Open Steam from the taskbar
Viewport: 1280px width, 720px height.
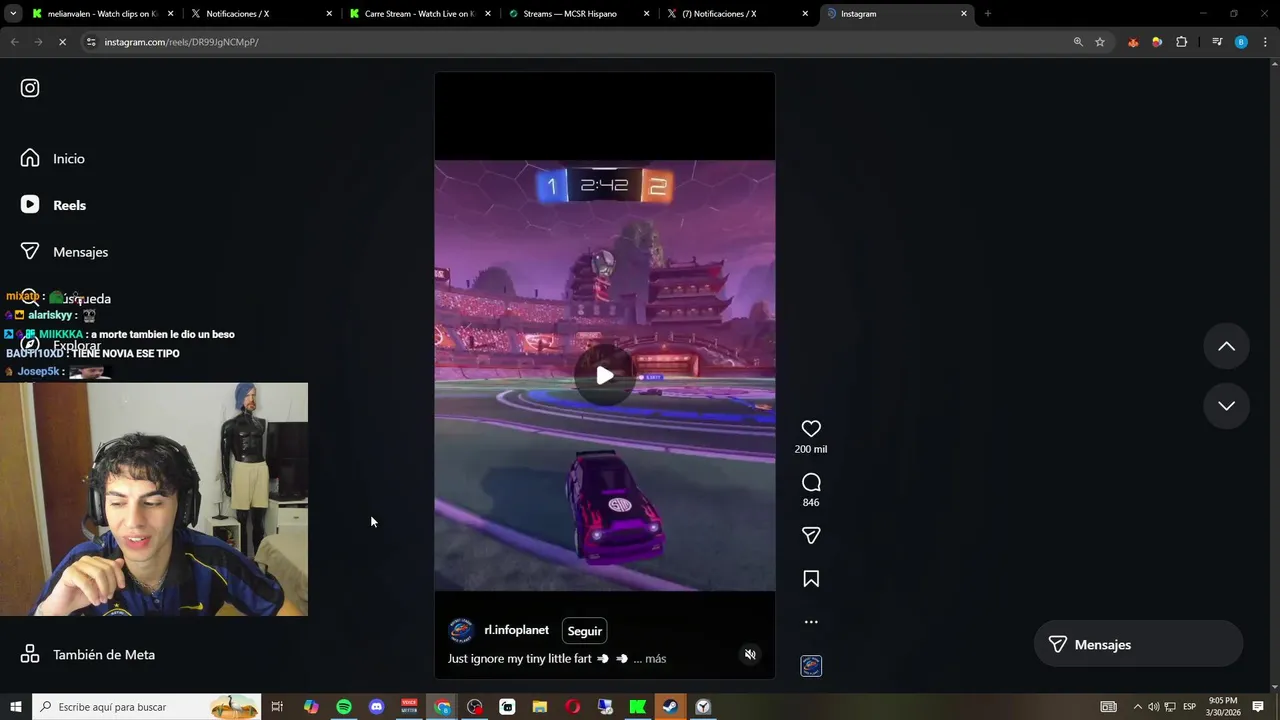671,707
